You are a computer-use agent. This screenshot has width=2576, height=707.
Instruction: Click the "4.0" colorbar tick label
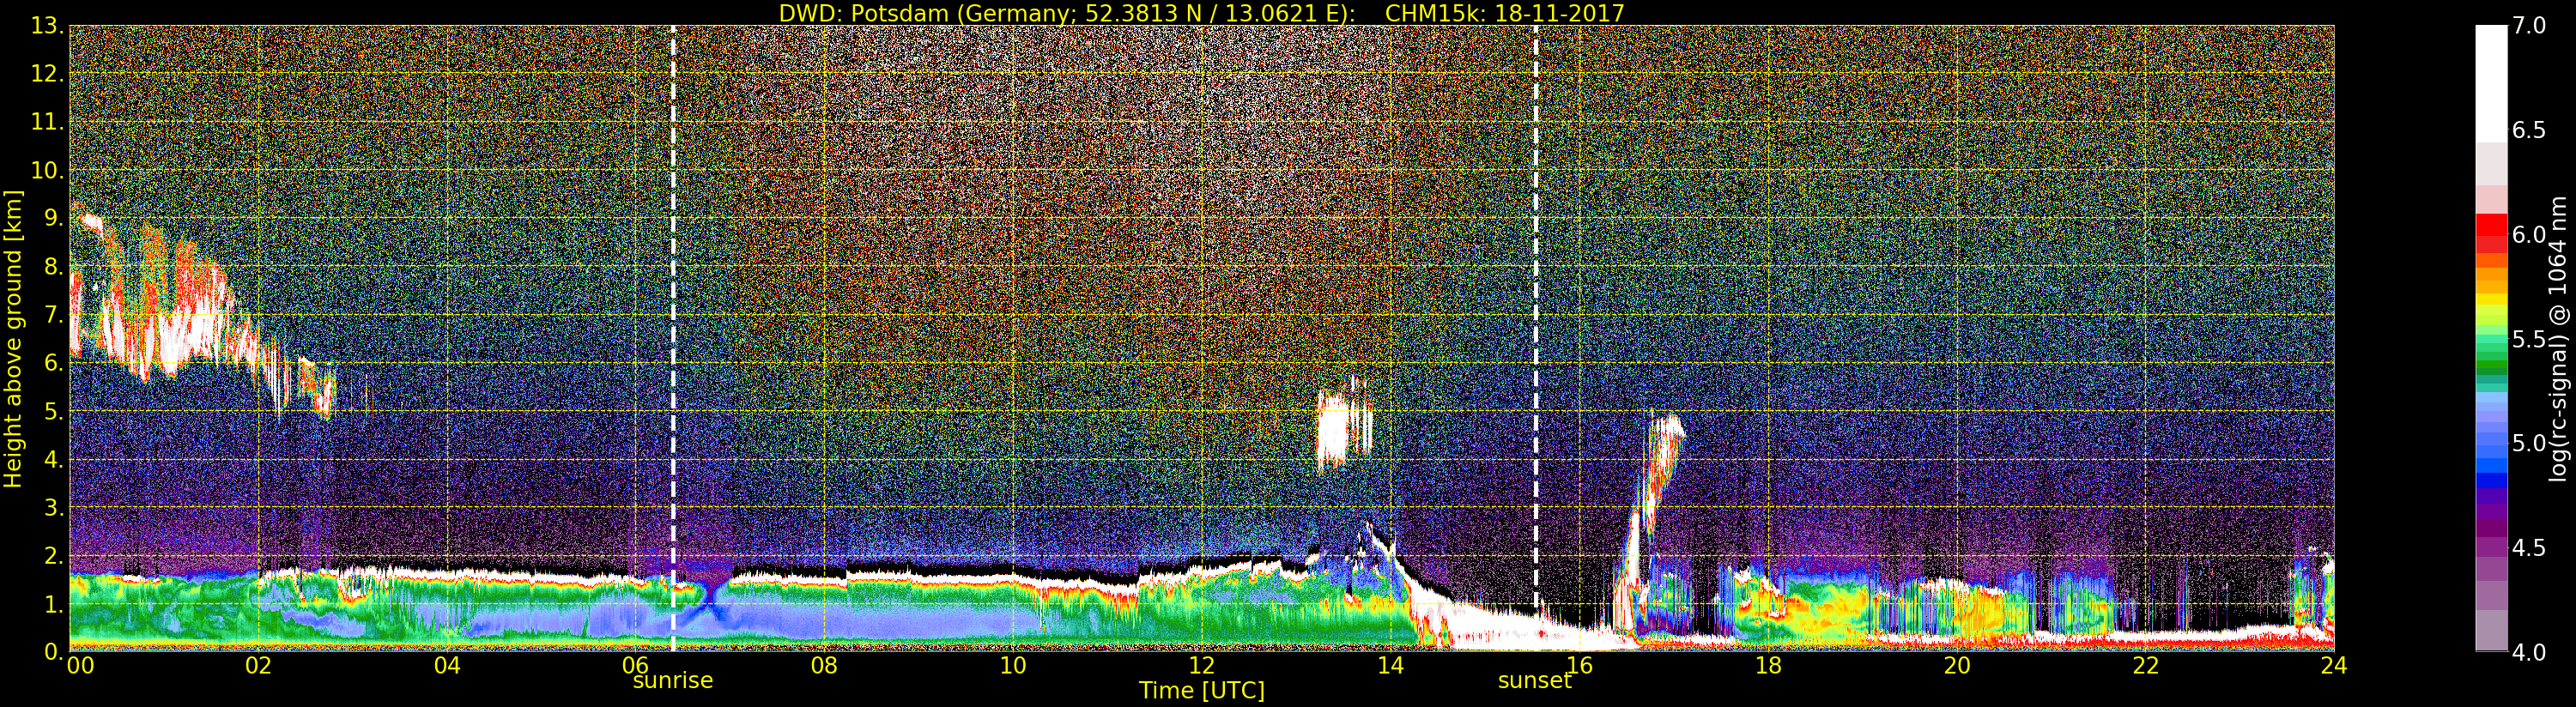tap(2529, 652)
